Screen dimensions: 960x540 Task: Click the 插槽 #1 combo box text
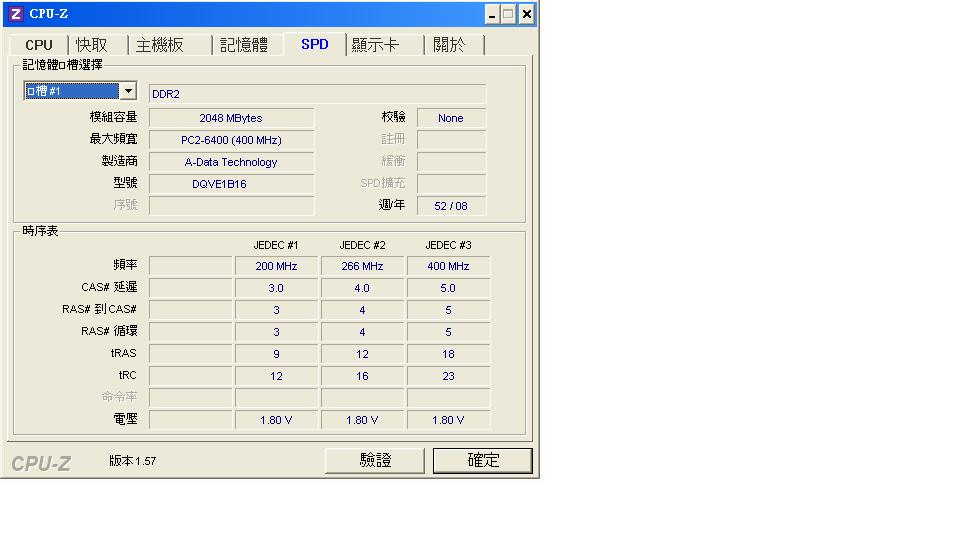tap(71, 92)
